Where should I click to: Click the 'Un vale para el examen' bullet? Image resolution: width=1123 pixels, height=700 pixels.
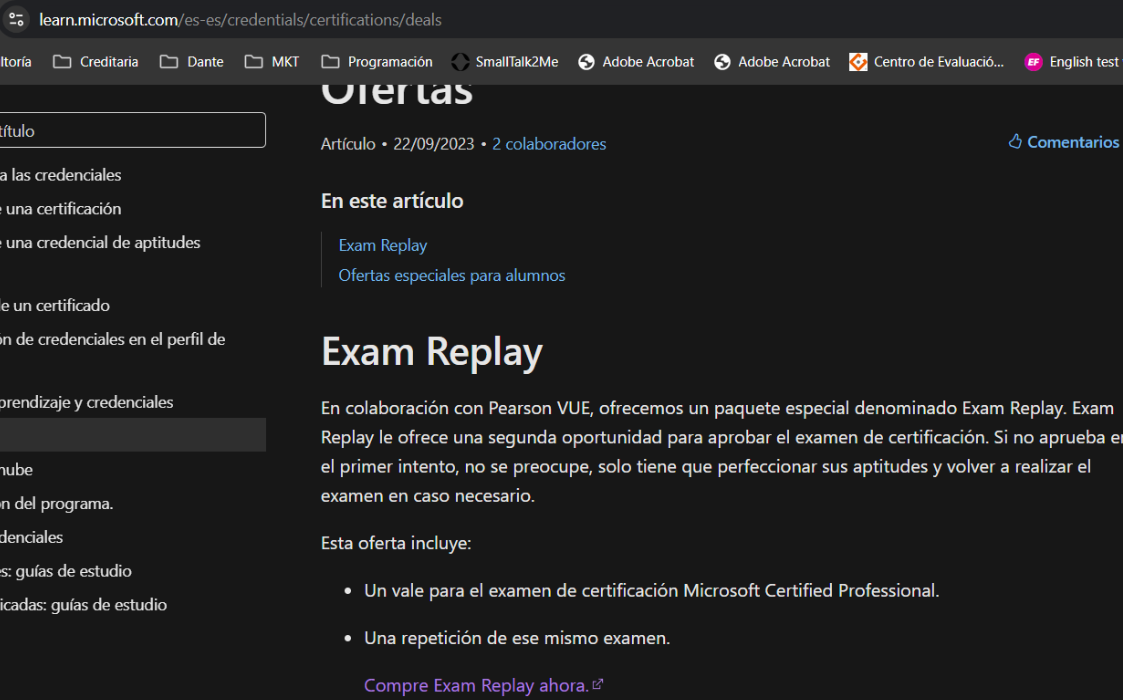pyautogui.click(x=652, y=590)
